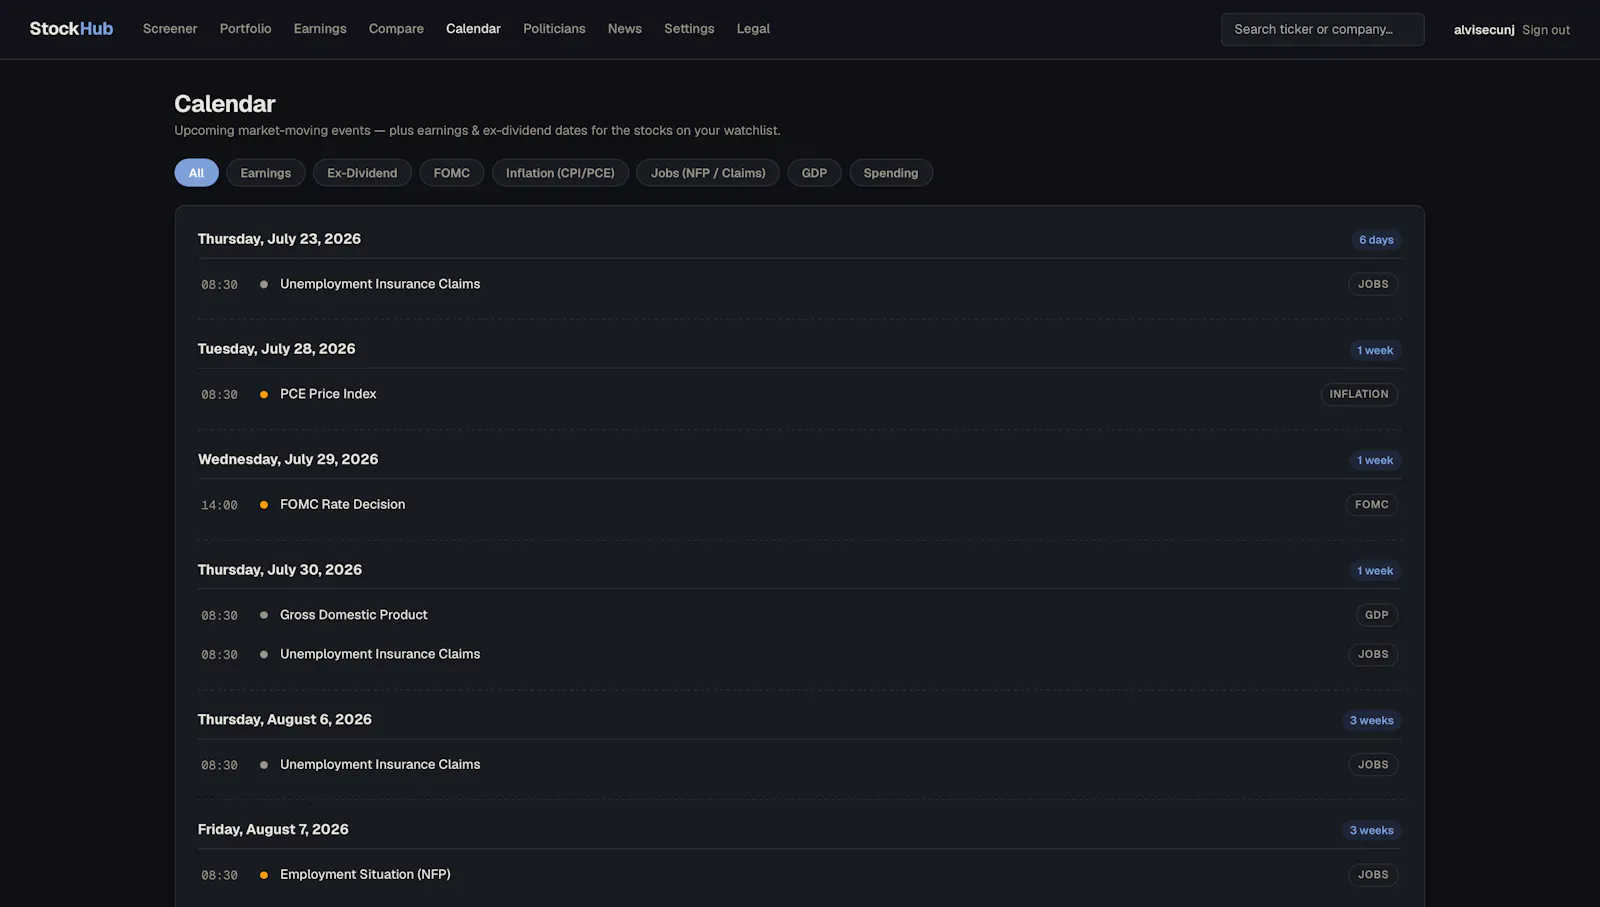Click 1 week badge for July 28
1600x907 pixels.
coord(1375,350)
